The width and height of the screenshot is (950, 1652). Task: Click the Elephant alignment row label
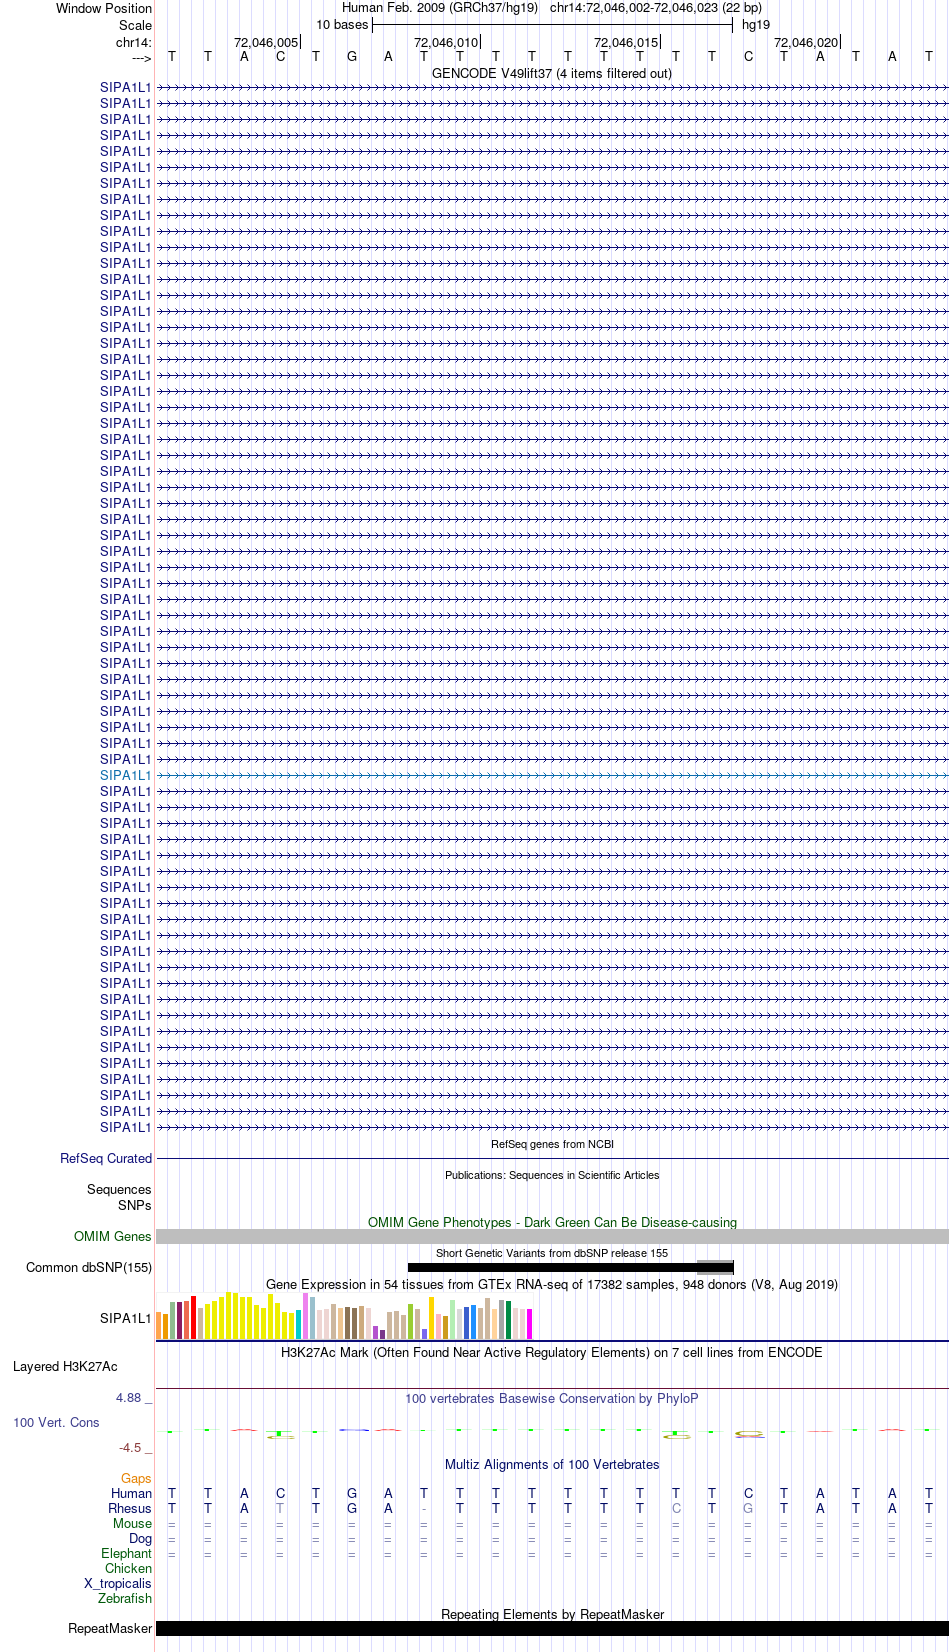(x=126, y=1553)
